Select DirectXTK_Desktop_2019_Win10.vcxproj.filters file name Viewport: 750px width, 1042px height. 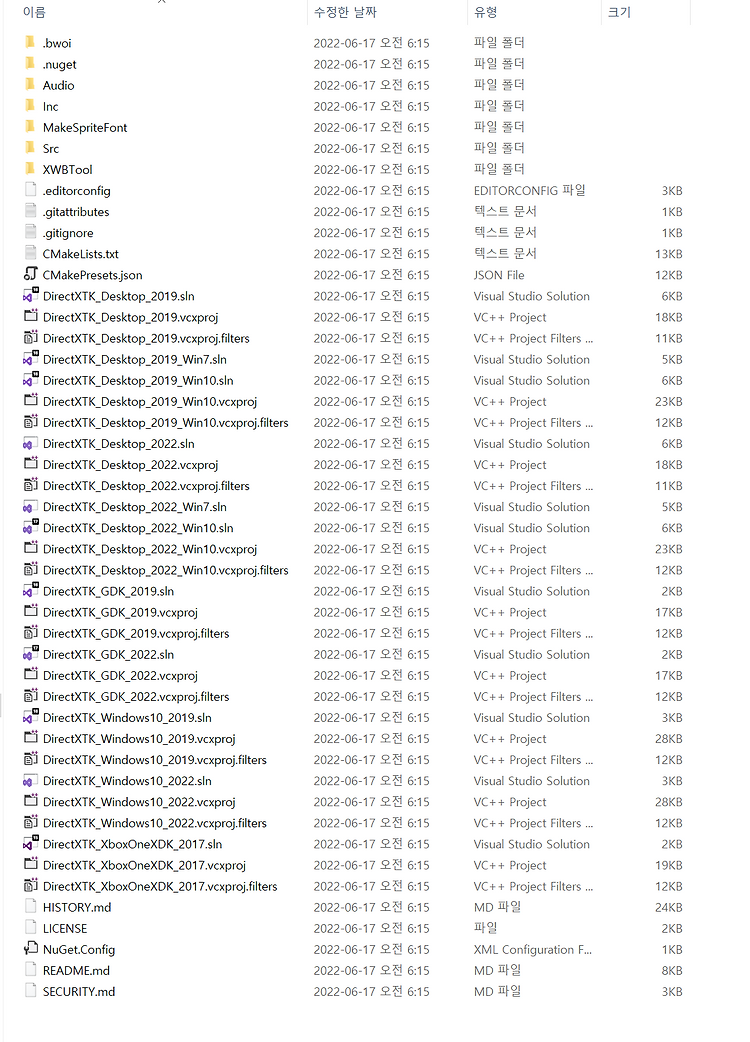click(165, 422)
